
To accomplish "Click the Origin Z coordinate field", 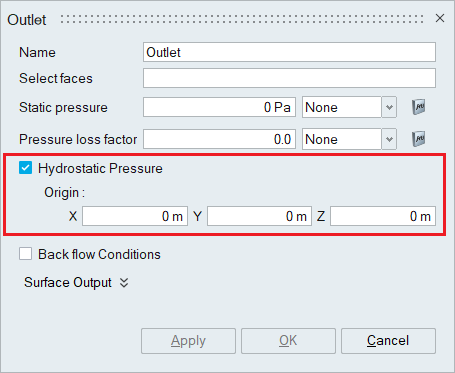I will pos(383,216).
